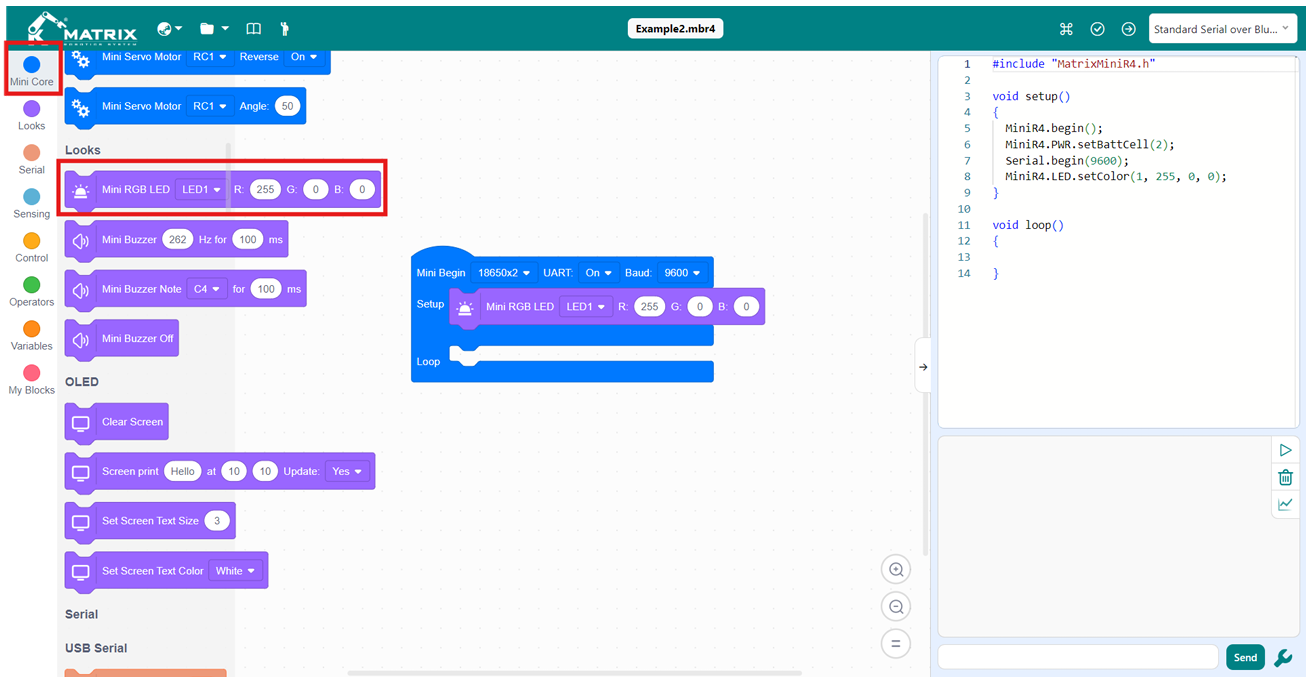Open LED1 dropdown on palette RGB LED block
Image resolution: width=1310 pixels, height=691 pixels.
coord(201,190)
